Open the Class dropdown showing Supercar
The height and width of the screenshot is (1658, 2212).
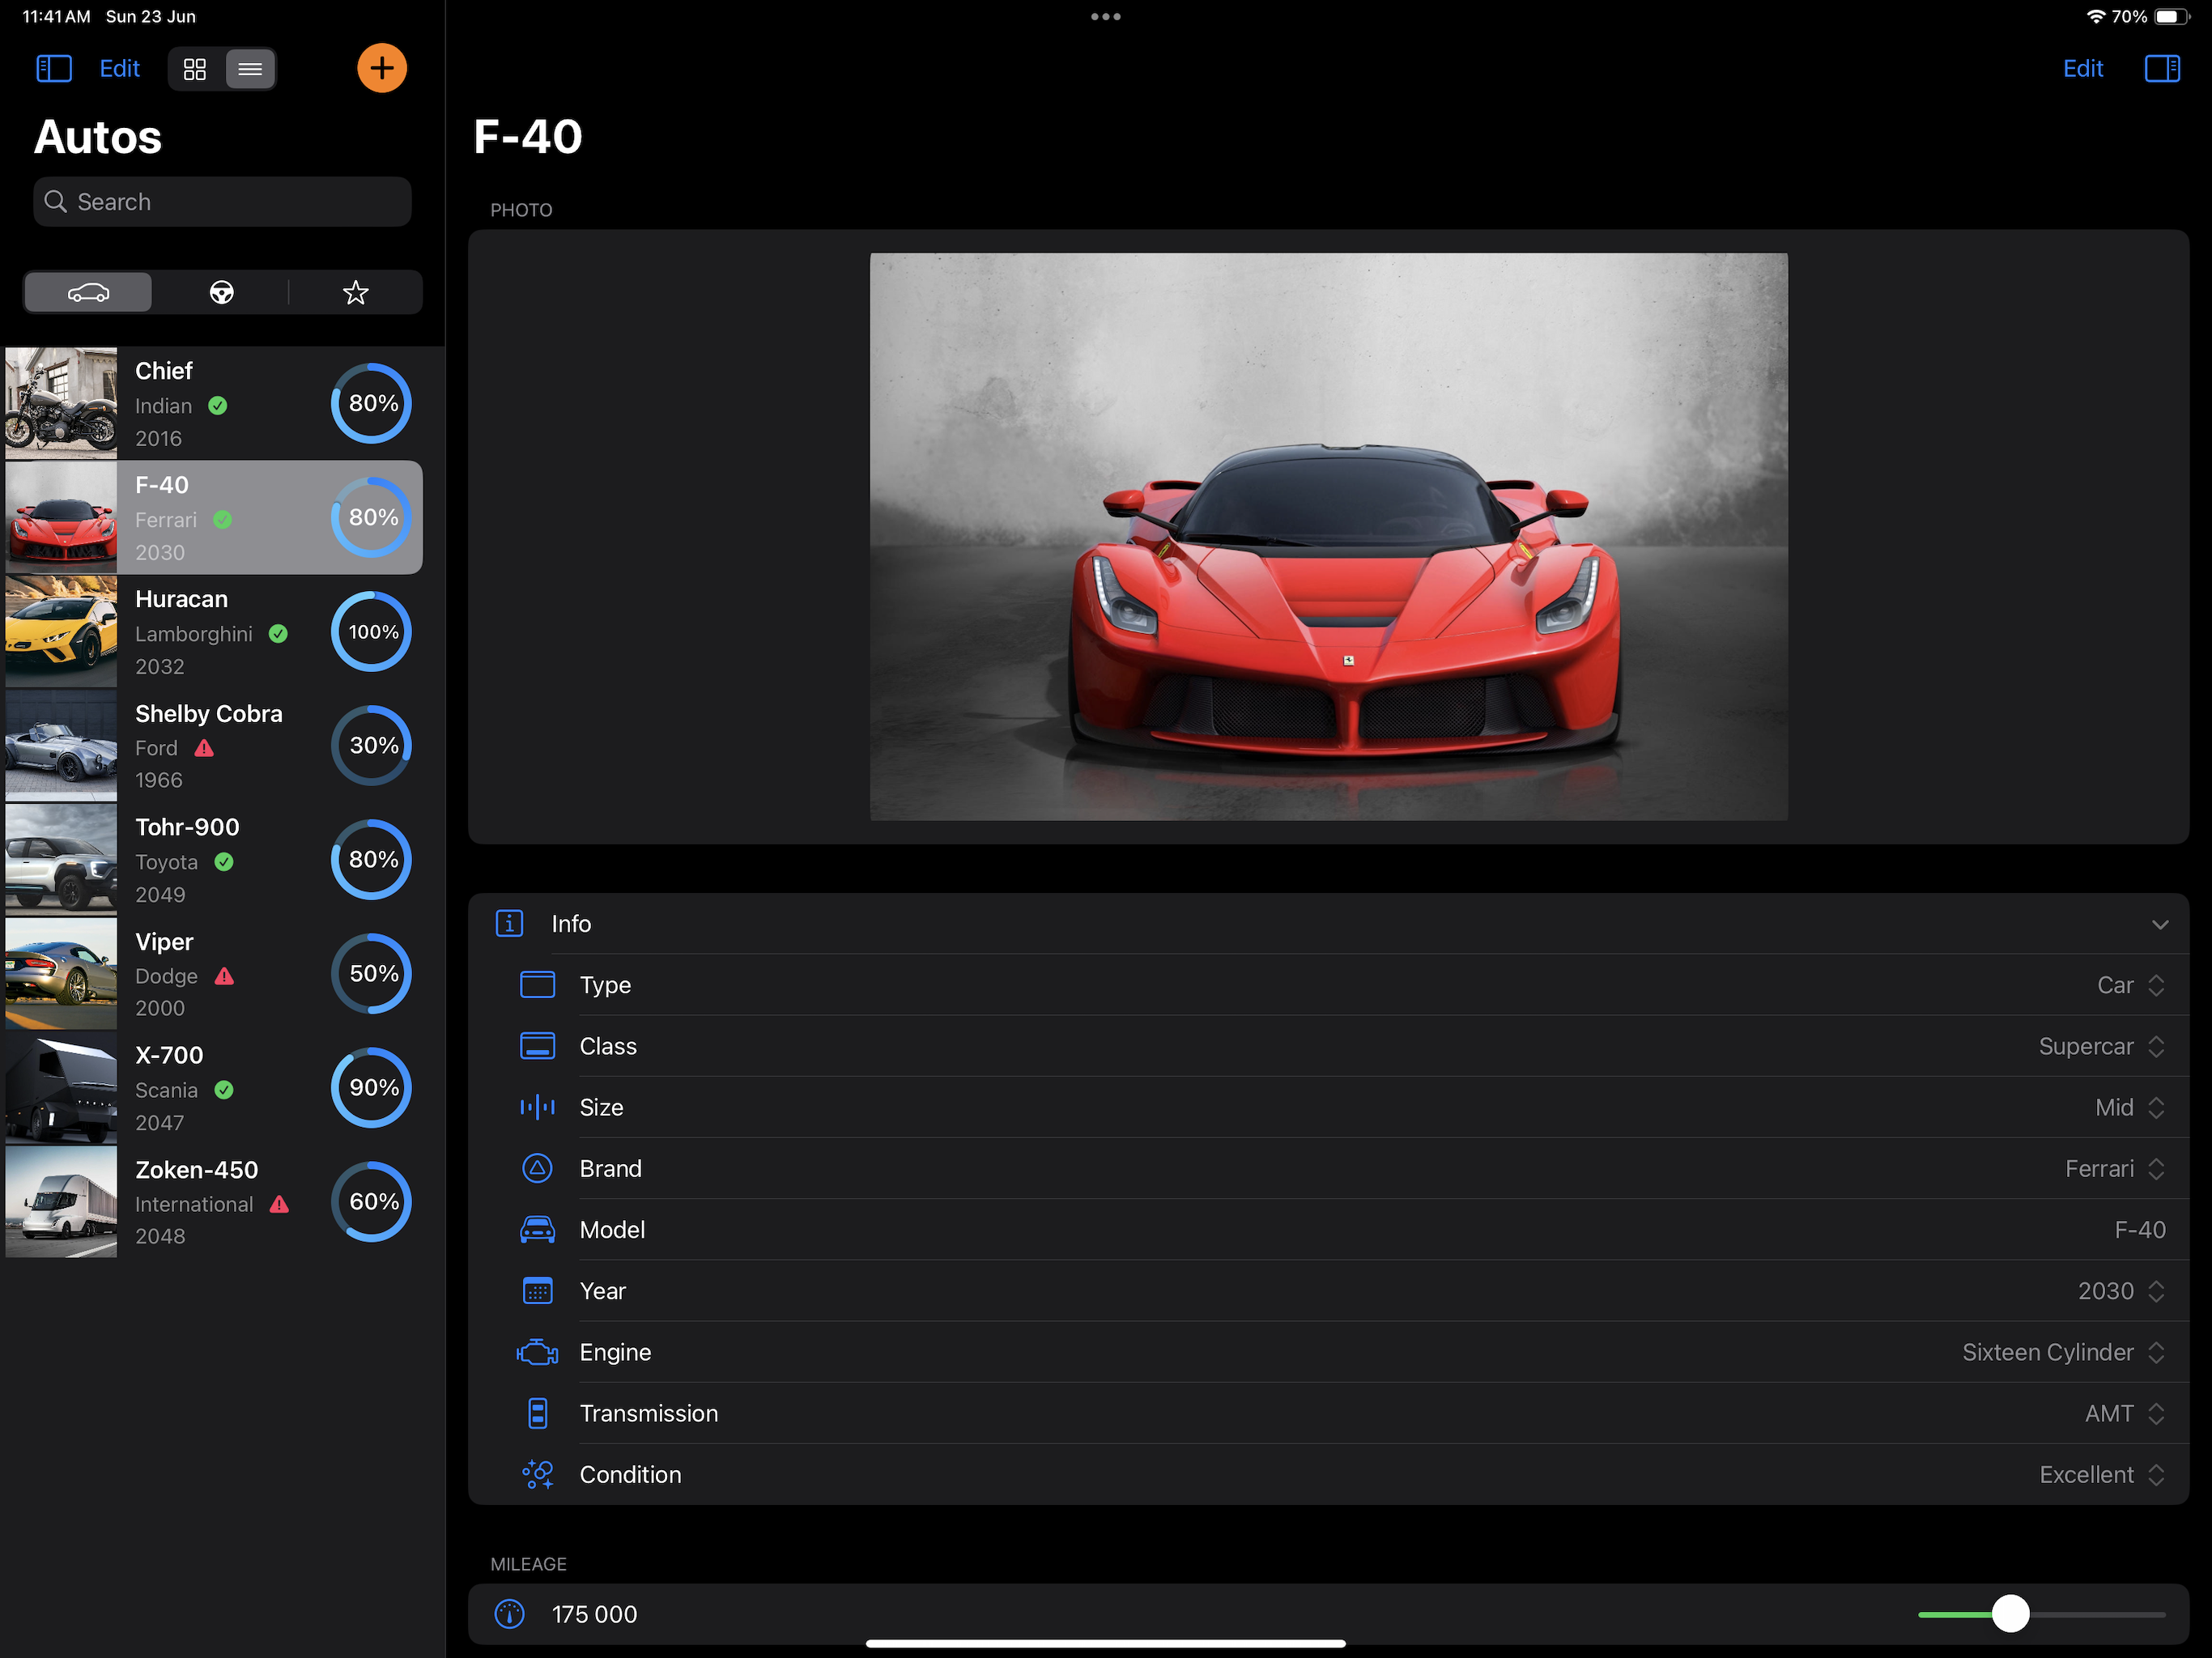coord(2101,1046)
